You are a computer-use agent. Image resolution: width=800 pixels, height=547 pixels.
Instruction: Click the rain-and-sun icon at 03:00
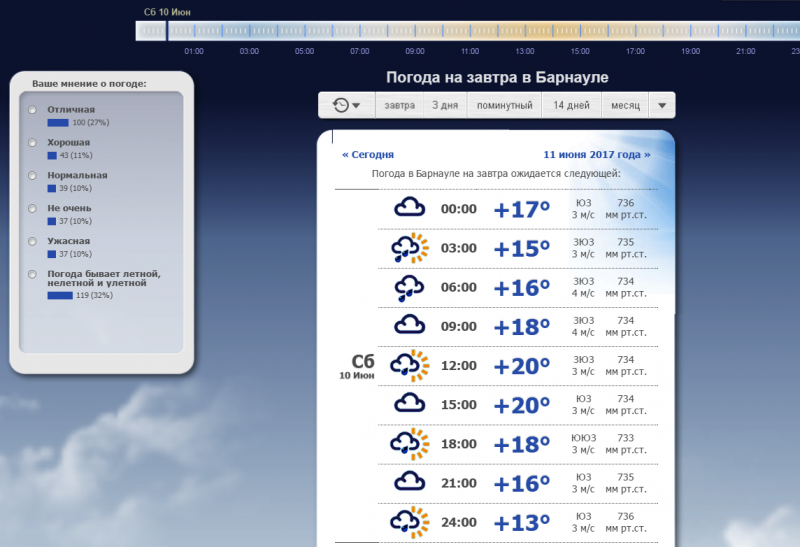(409, 248)
